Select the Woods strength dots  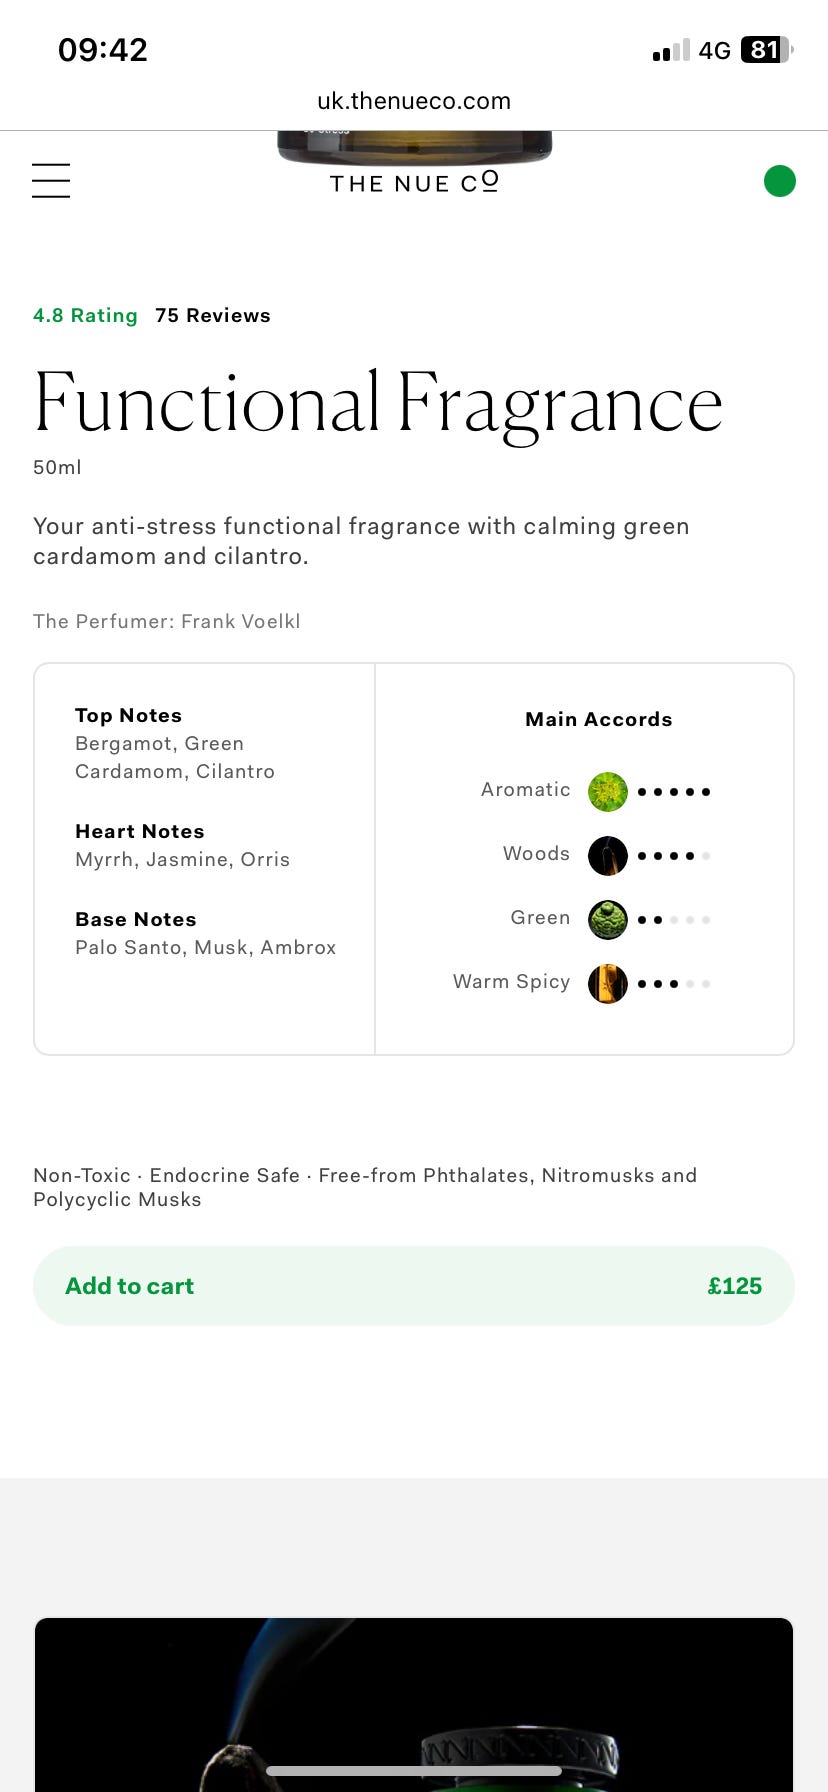674,856
